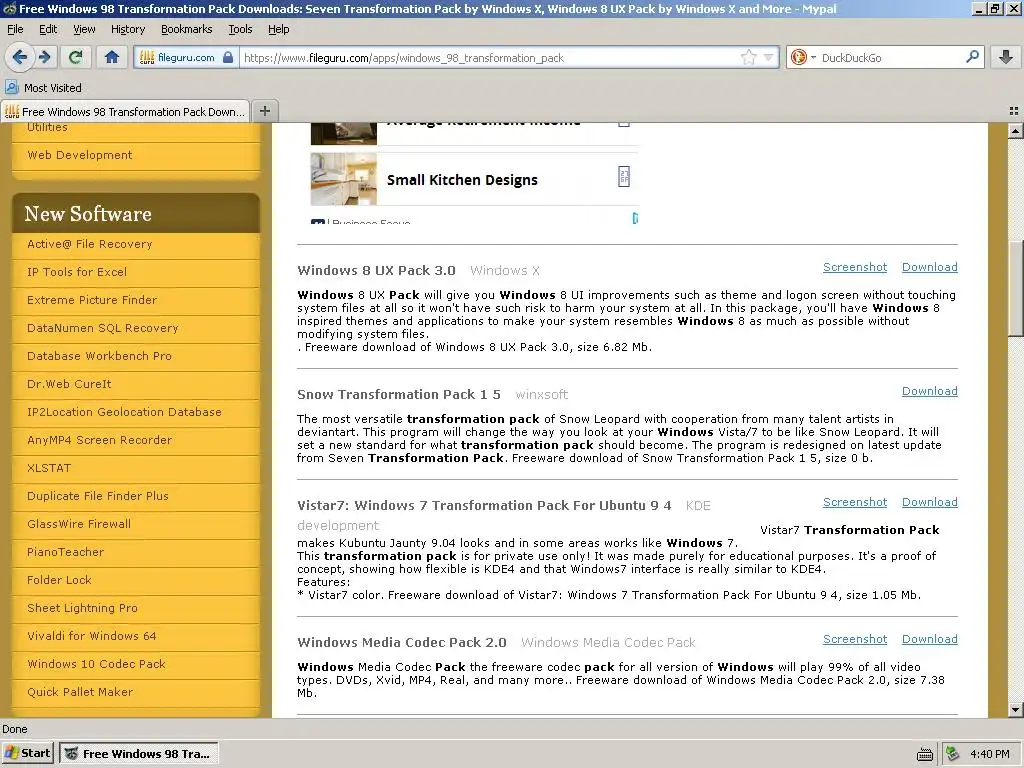Open the tab groups icon
1024x768 pixels.
(x=1014, y=111)
